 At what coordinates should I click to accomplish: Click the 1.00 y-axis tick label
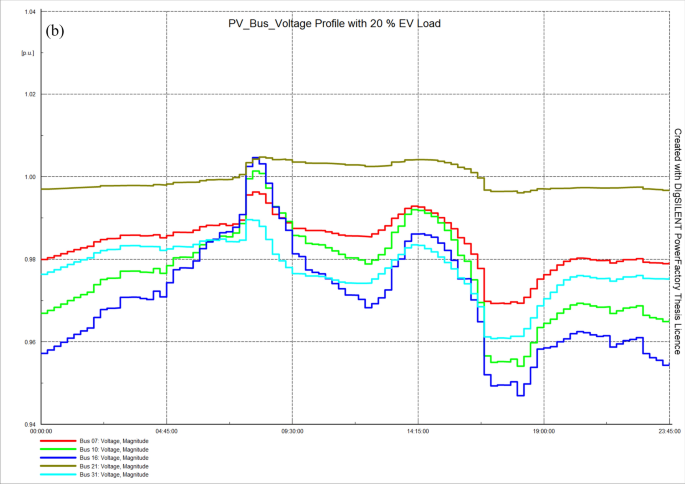28,177
